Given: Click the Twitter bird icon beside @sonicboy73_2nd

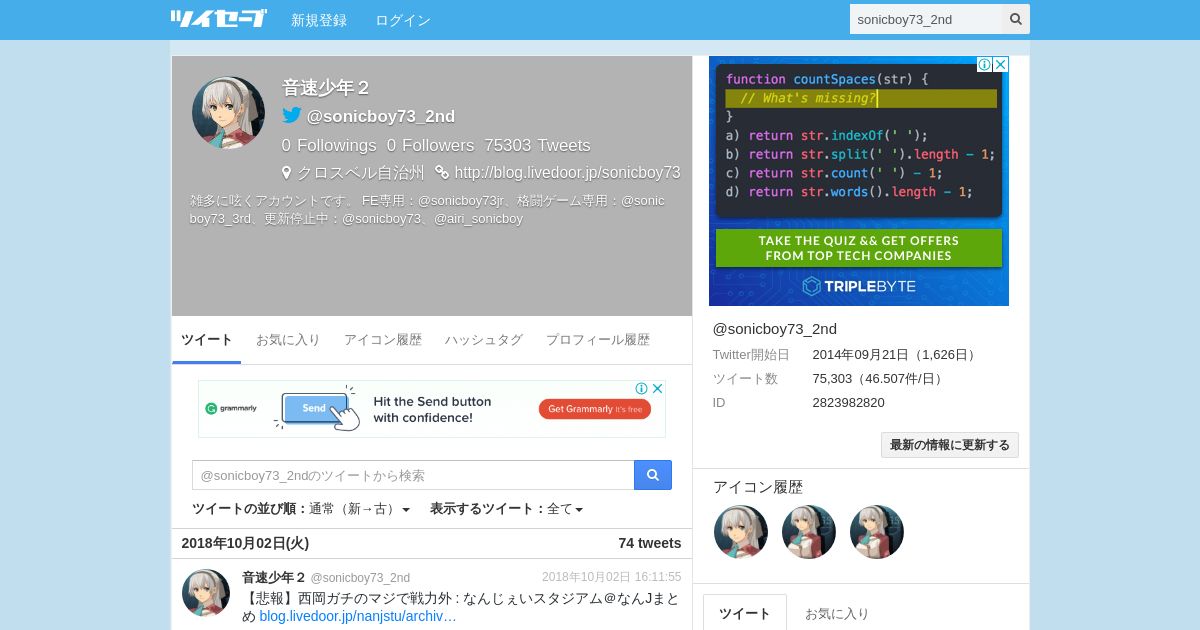Looking at the screenshot, I should click(292, 115).
